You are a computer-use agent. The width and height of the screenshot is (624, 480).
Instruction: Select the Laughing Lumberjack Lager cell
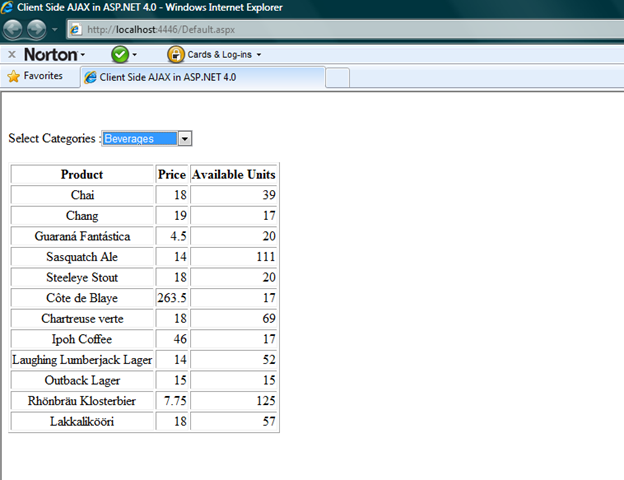click(82, 360)
